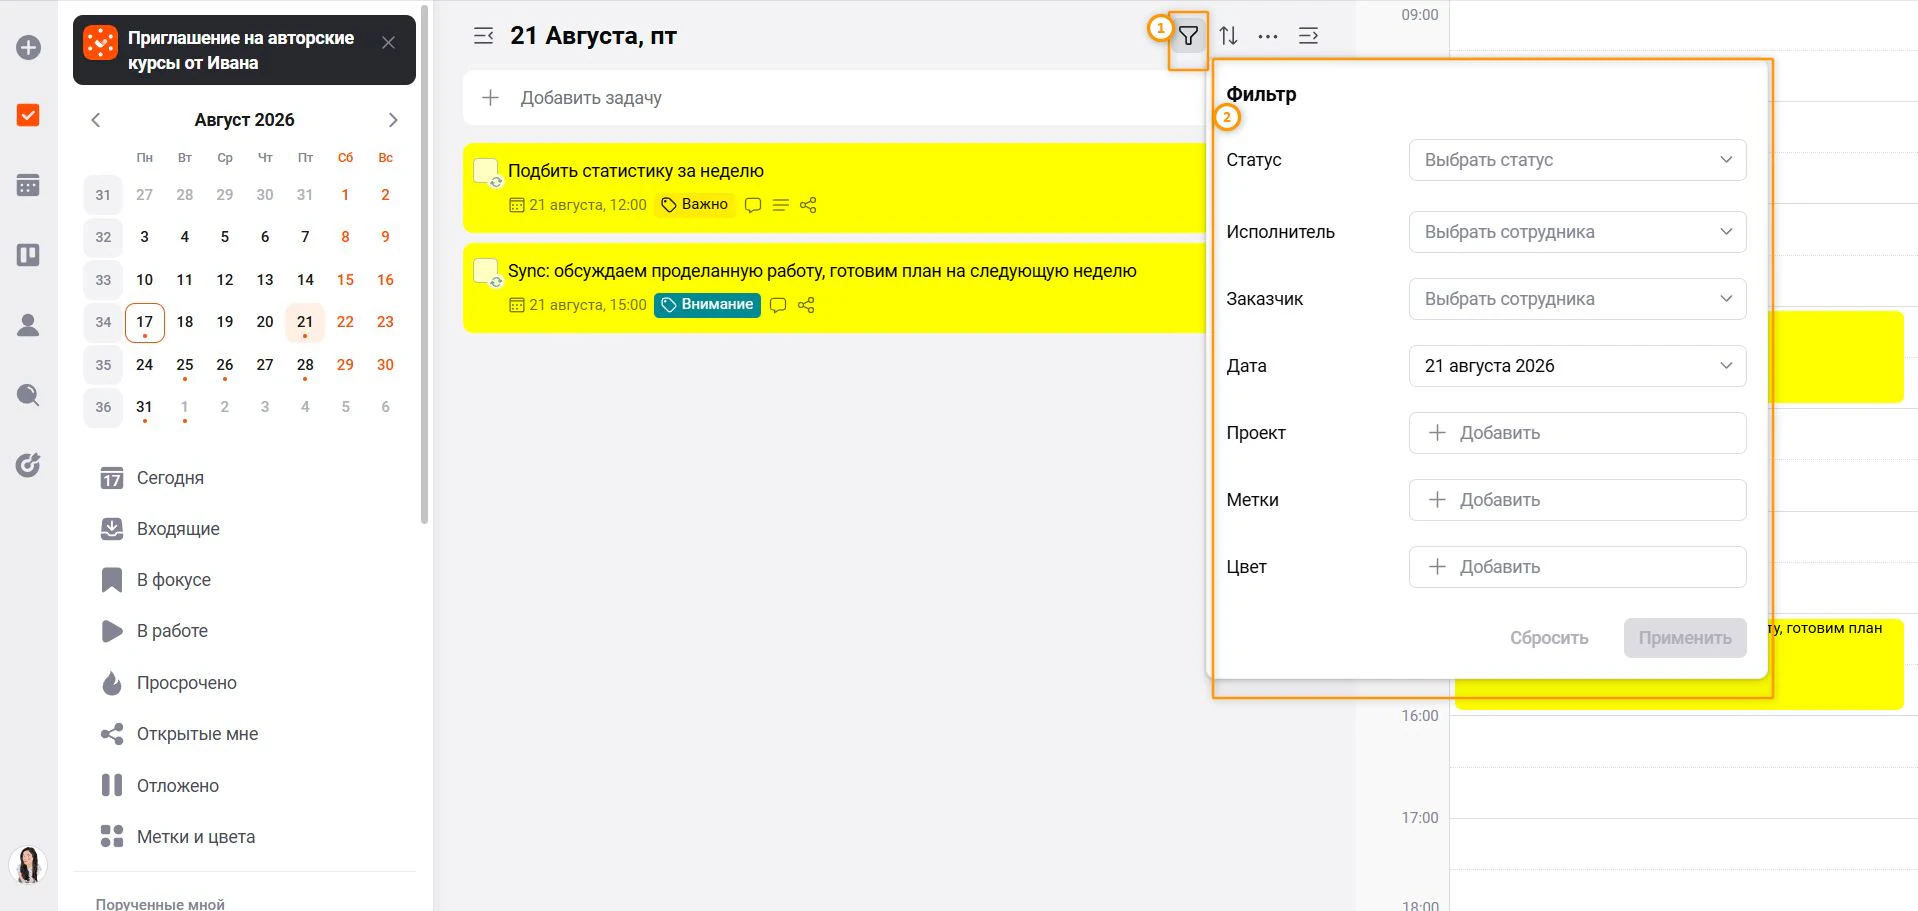Add a project in Проект filter field
Viewport: 1918px width, 911px height.
coord(1577,433)
